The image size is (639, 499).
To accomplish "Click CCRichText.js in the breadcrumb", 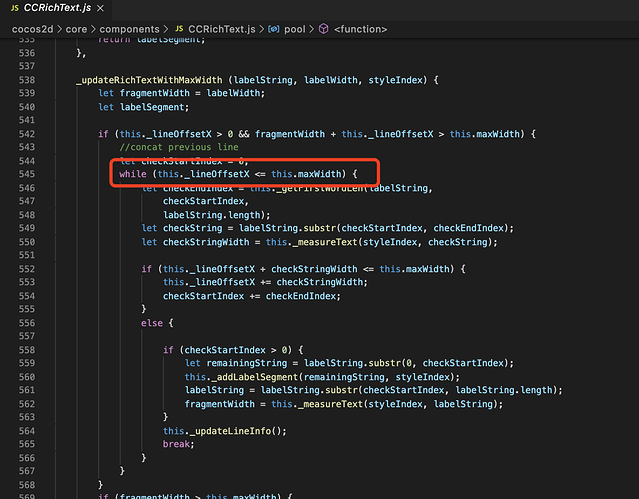I will (x=222, y=29).
